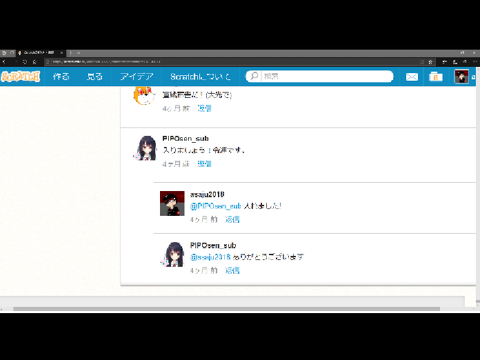Toggle reading view icon in address bar
The height and width of the screenshot is (360, 480).
click(422, 62)
